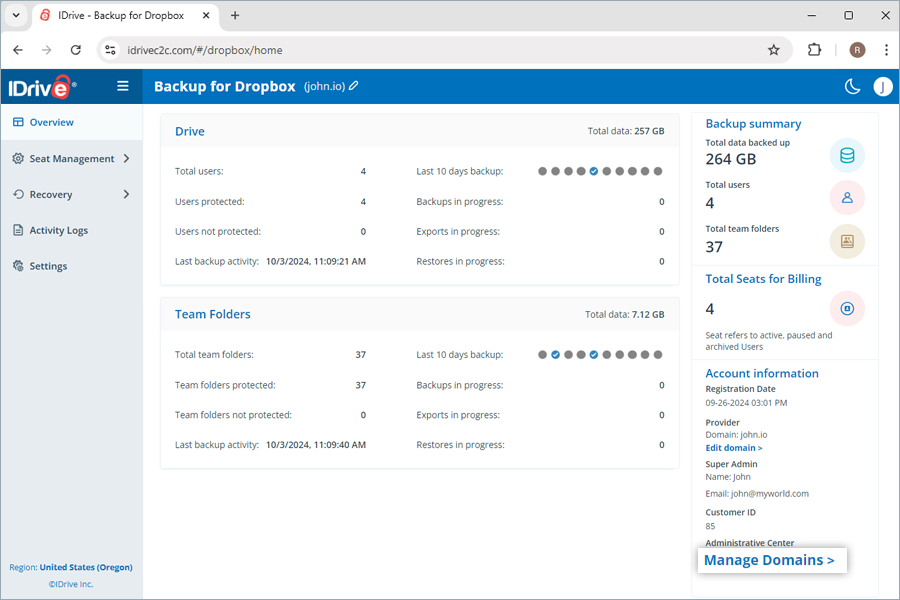Click the IDrive logo
Image resolution: width=900 pixels, height=600 pixels.
click(40, 86)
